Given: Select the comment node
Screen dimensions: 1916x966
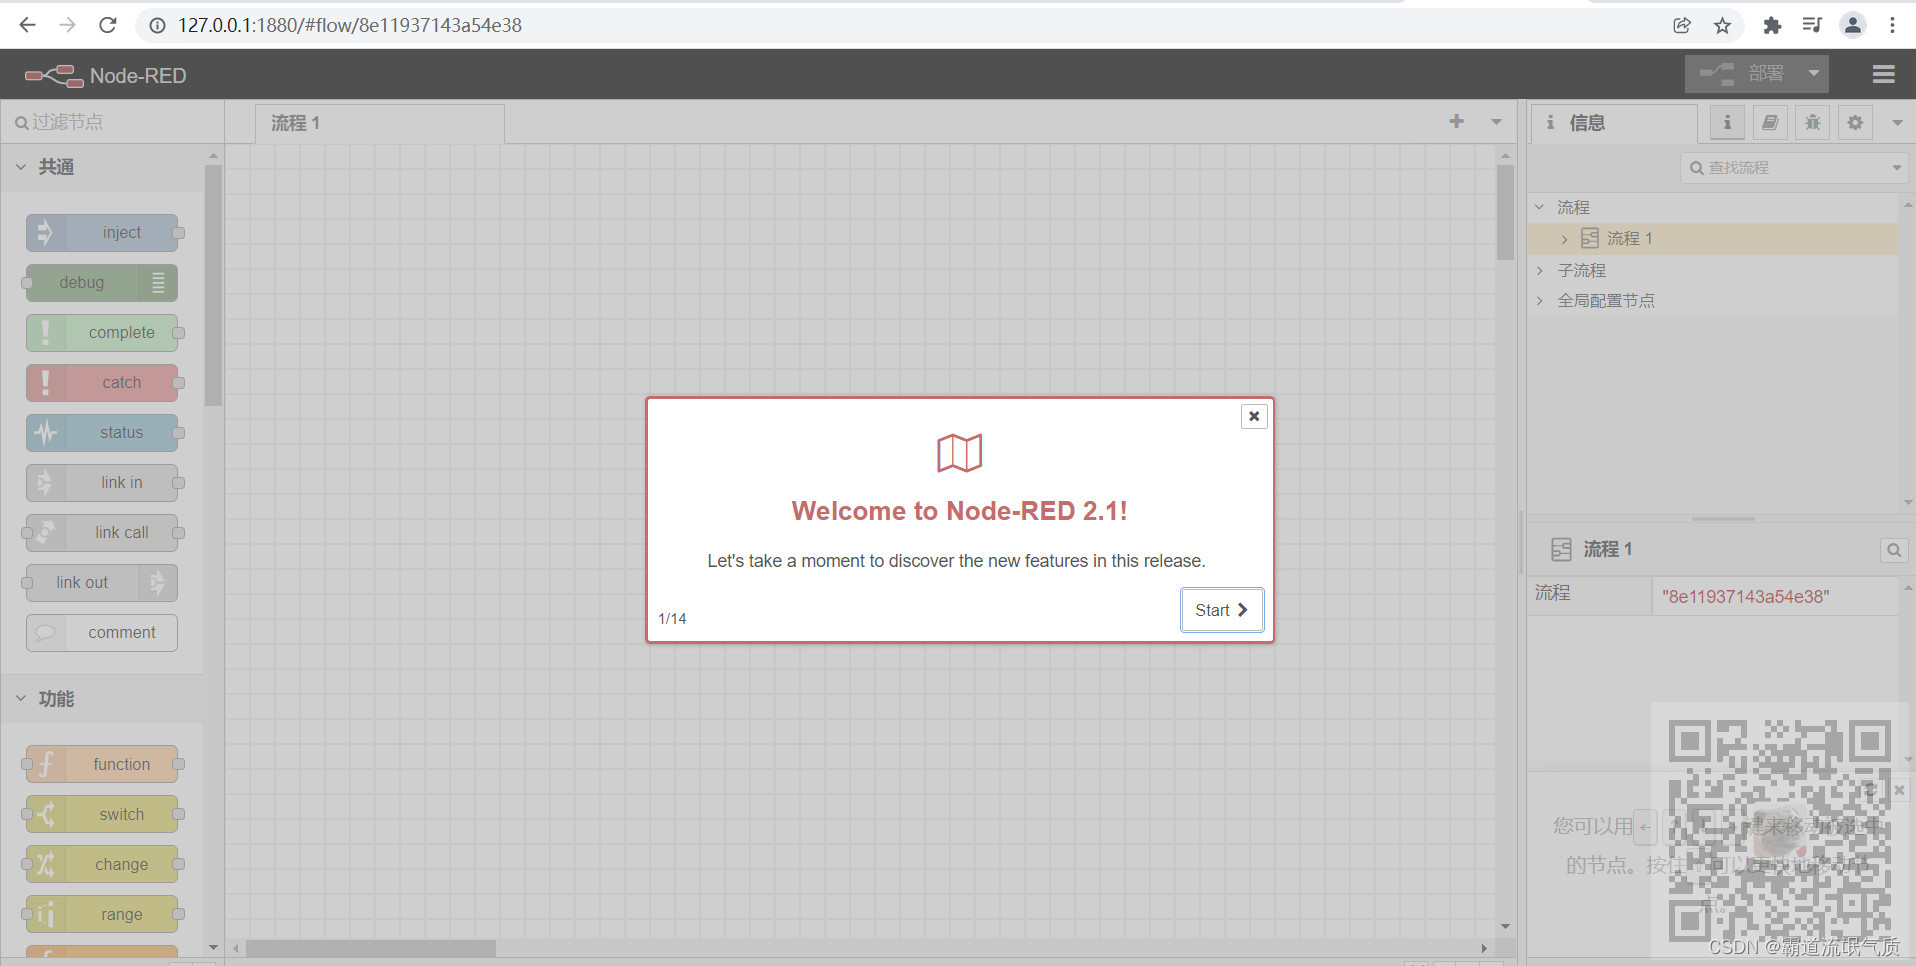Looking at the screenshot, I should [x=102, y=633].
